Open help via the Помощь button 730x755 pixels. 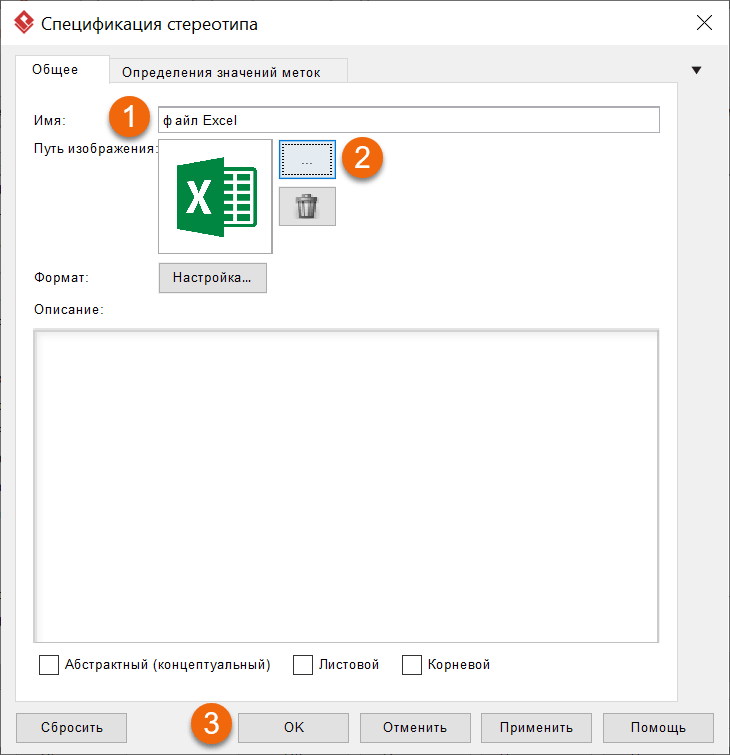pos(658,727)
